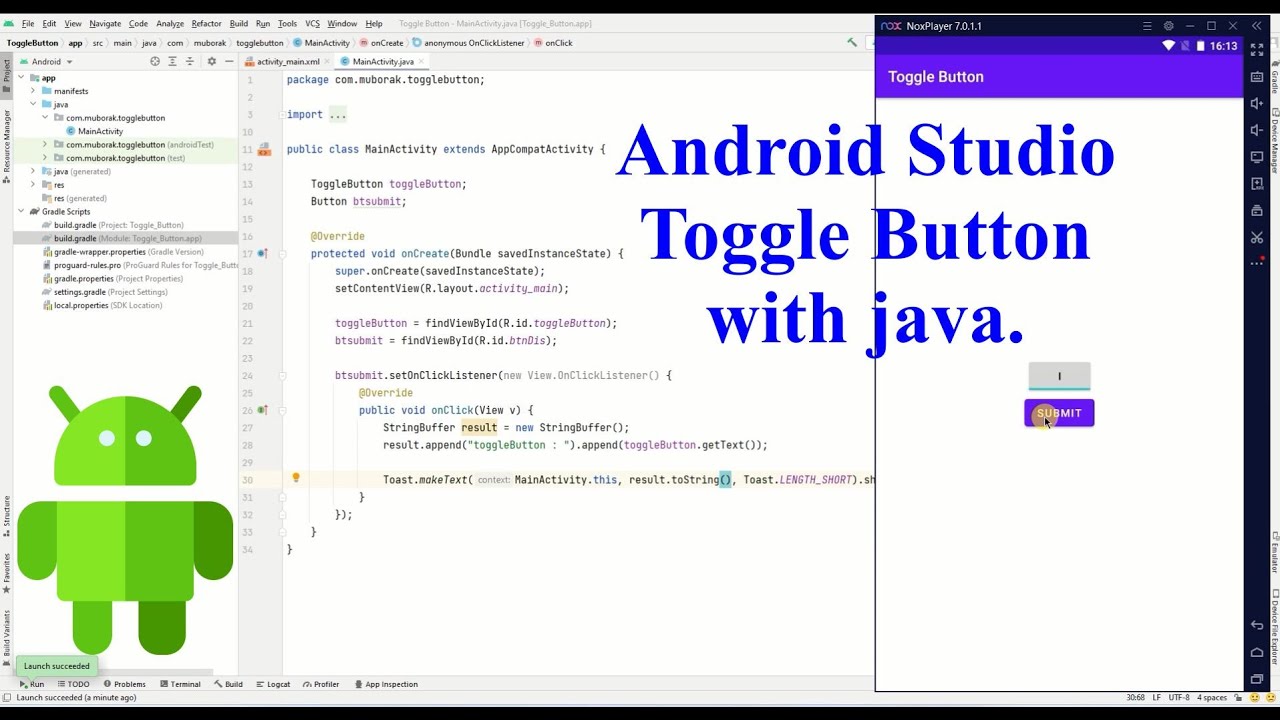
Task: Open Project panel settings gear
Action: click(211, 61)
